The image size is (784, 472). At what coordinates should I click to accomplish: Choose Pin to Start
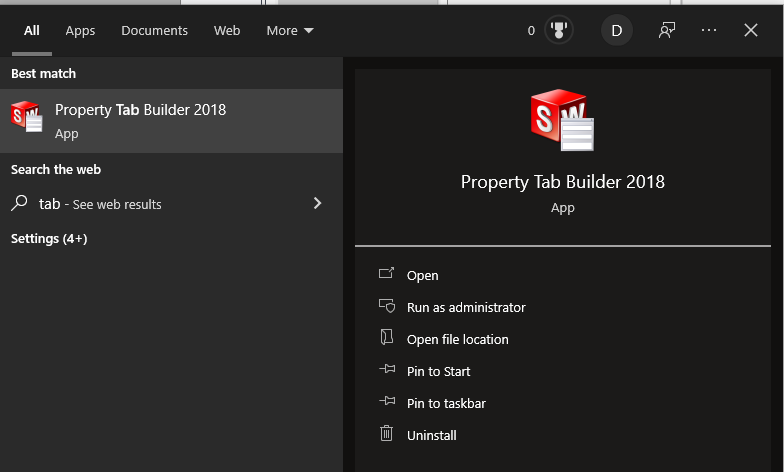tap(438, 372)
